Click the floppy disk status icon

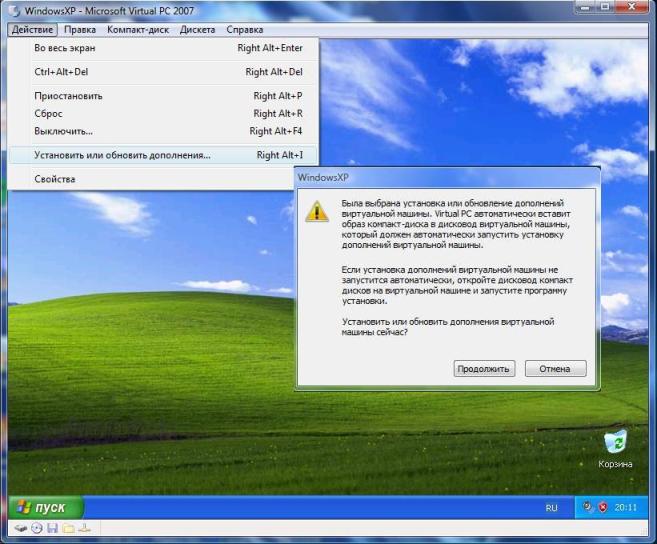pos(52,528)
